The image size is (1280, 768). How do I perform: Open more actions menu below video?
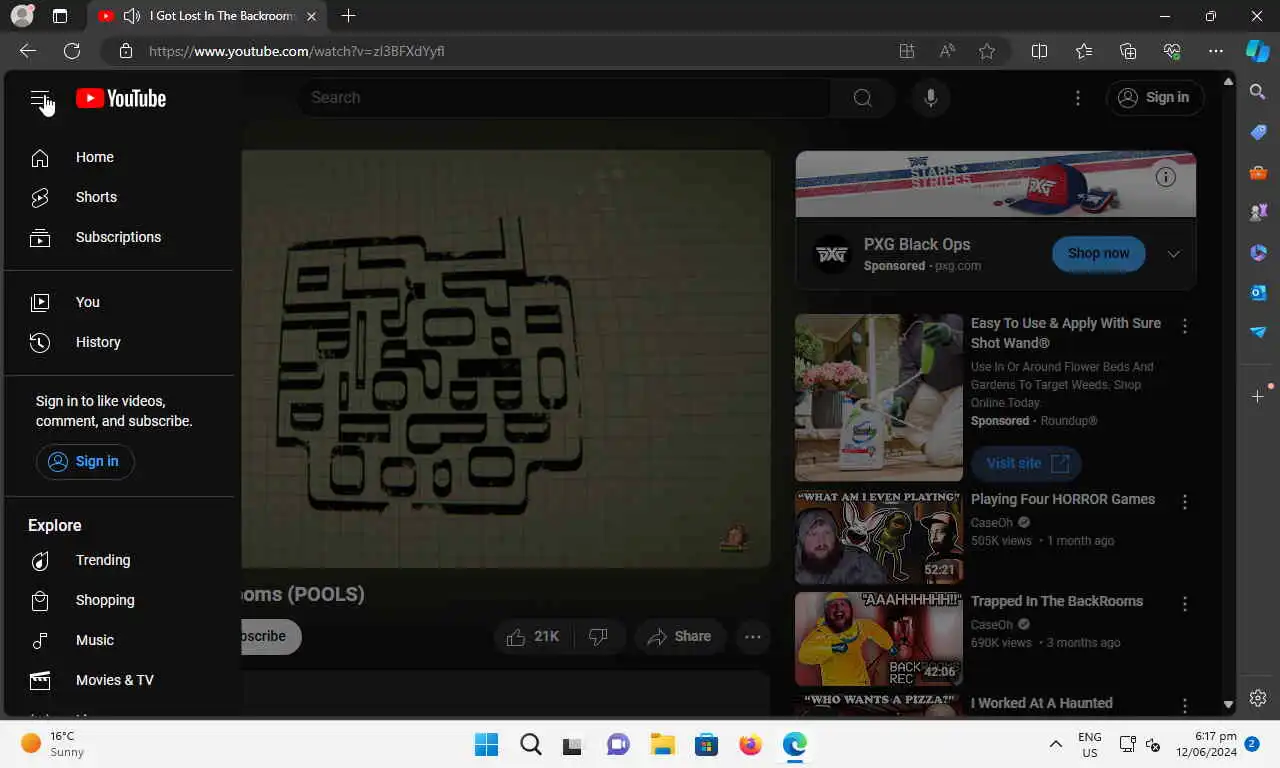pyautogui.click(x=753, y=637)
